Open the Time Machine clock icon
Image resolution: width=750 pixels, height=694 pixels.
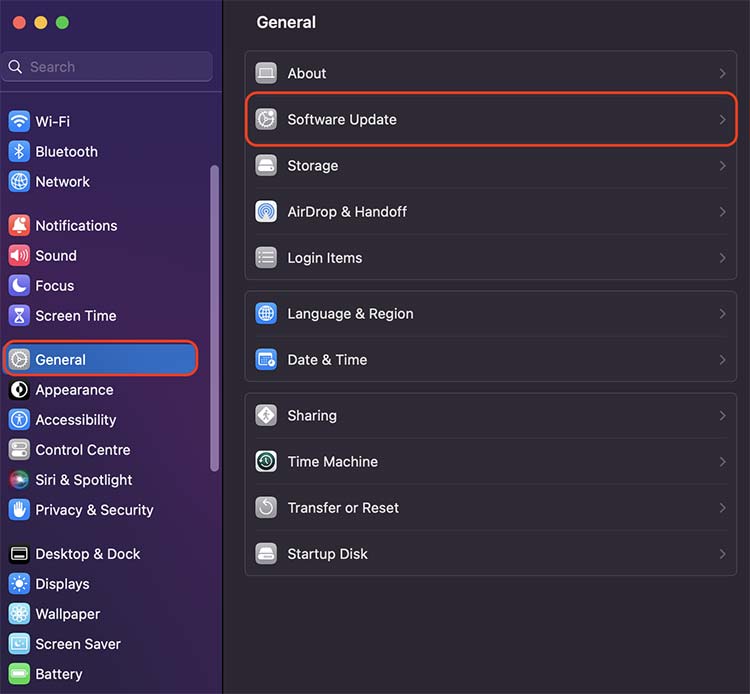[x=266, y=462]
